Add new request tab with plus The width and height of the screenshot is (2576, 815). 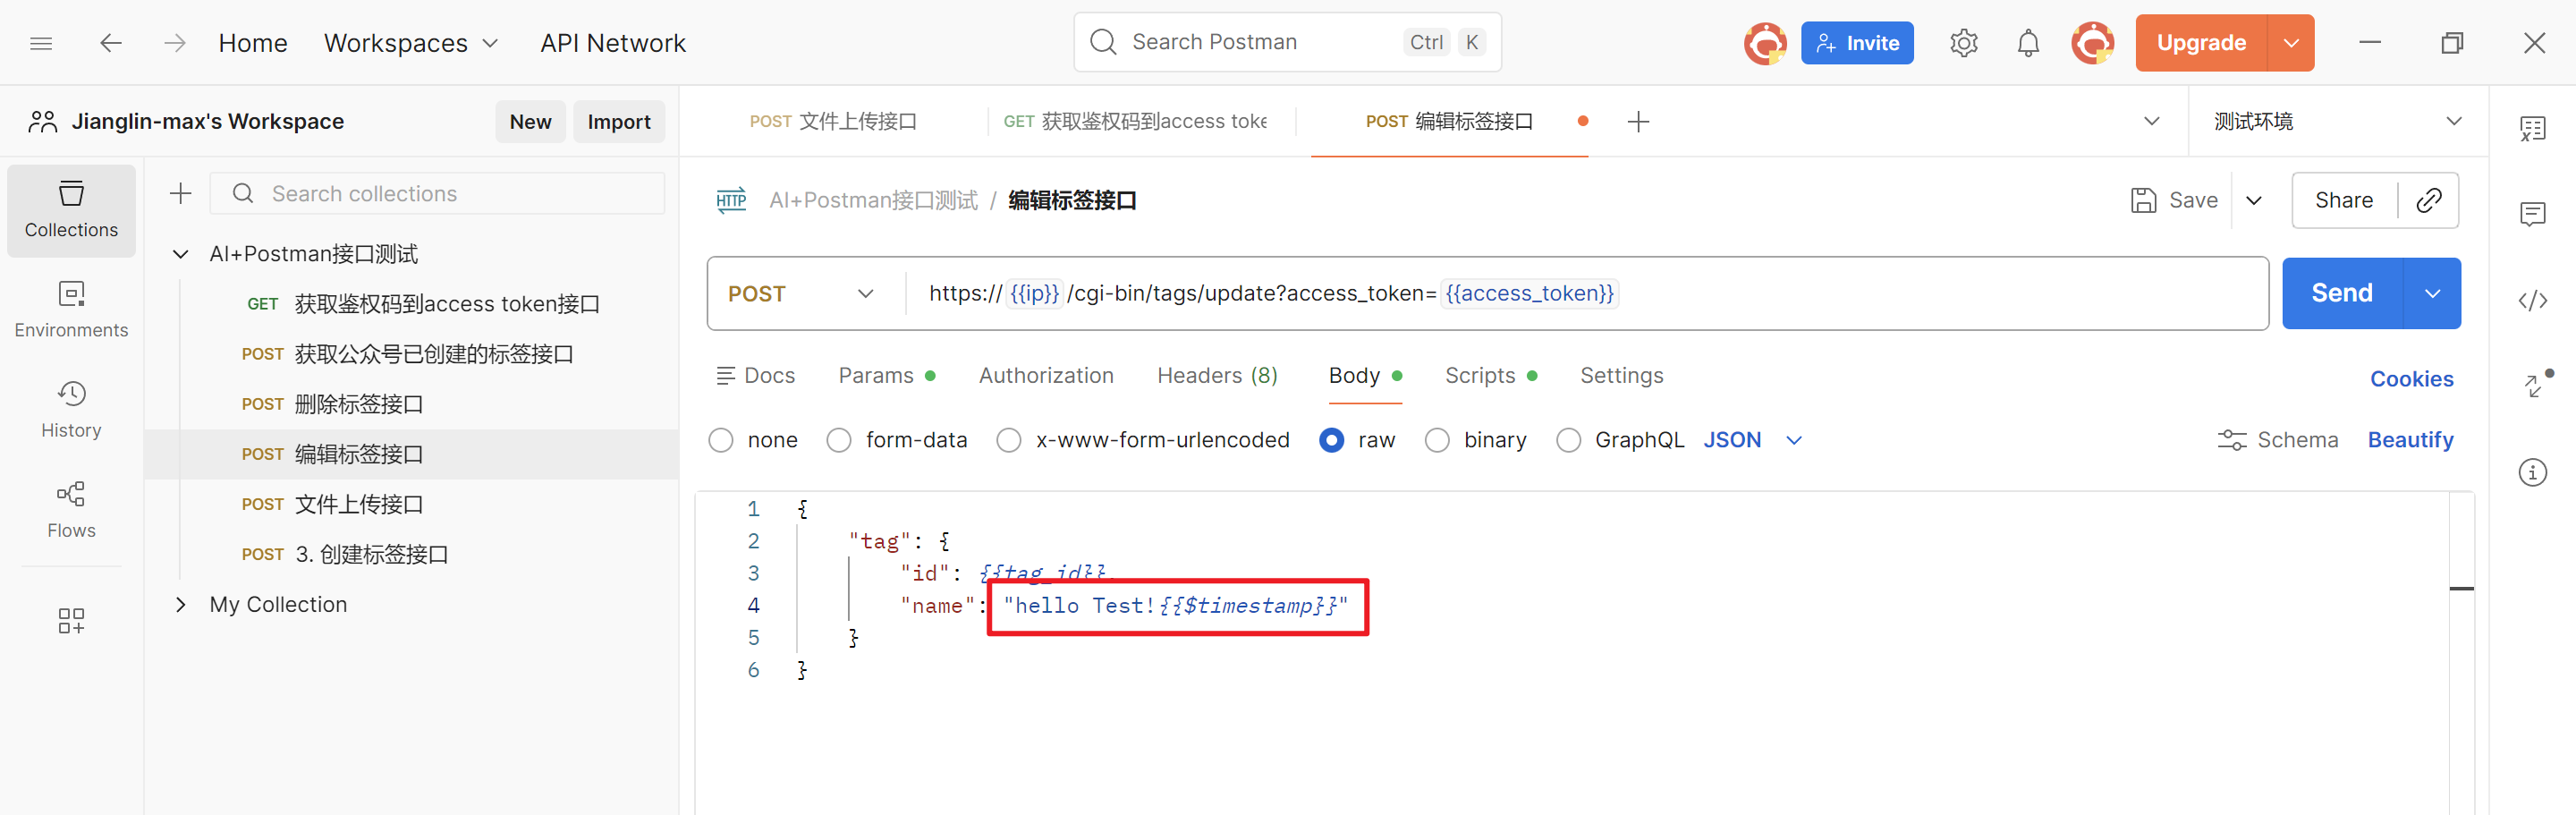pyautogui.click(x=1638, y=122)
